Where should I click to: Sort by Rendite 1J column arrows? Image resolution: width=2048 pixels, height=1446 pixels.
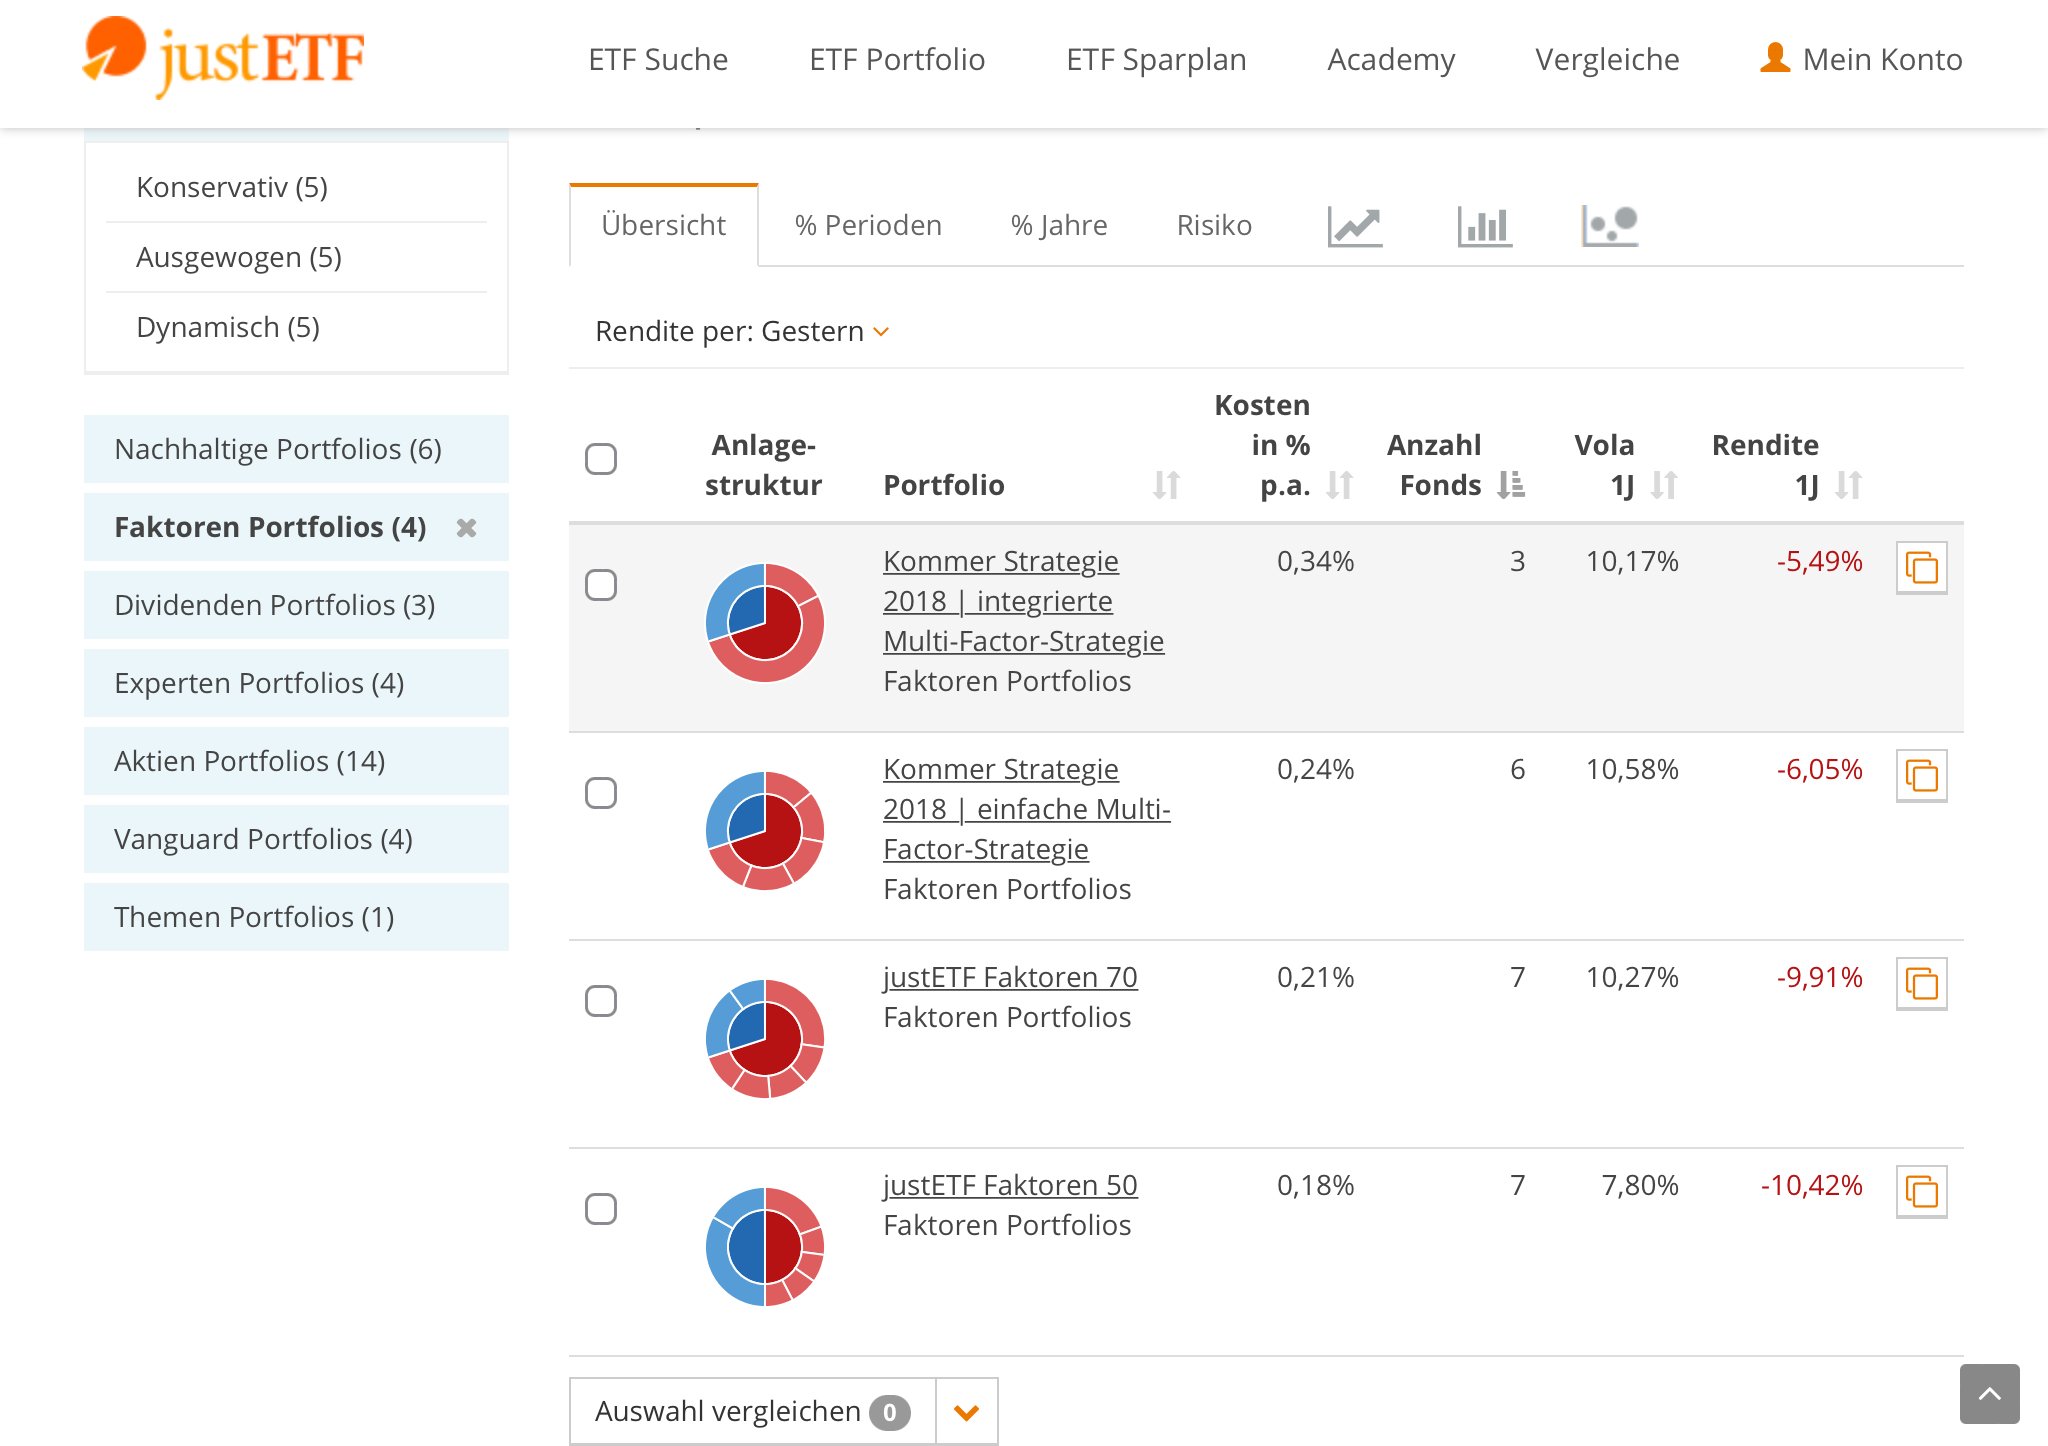[x=1848, y=486]
